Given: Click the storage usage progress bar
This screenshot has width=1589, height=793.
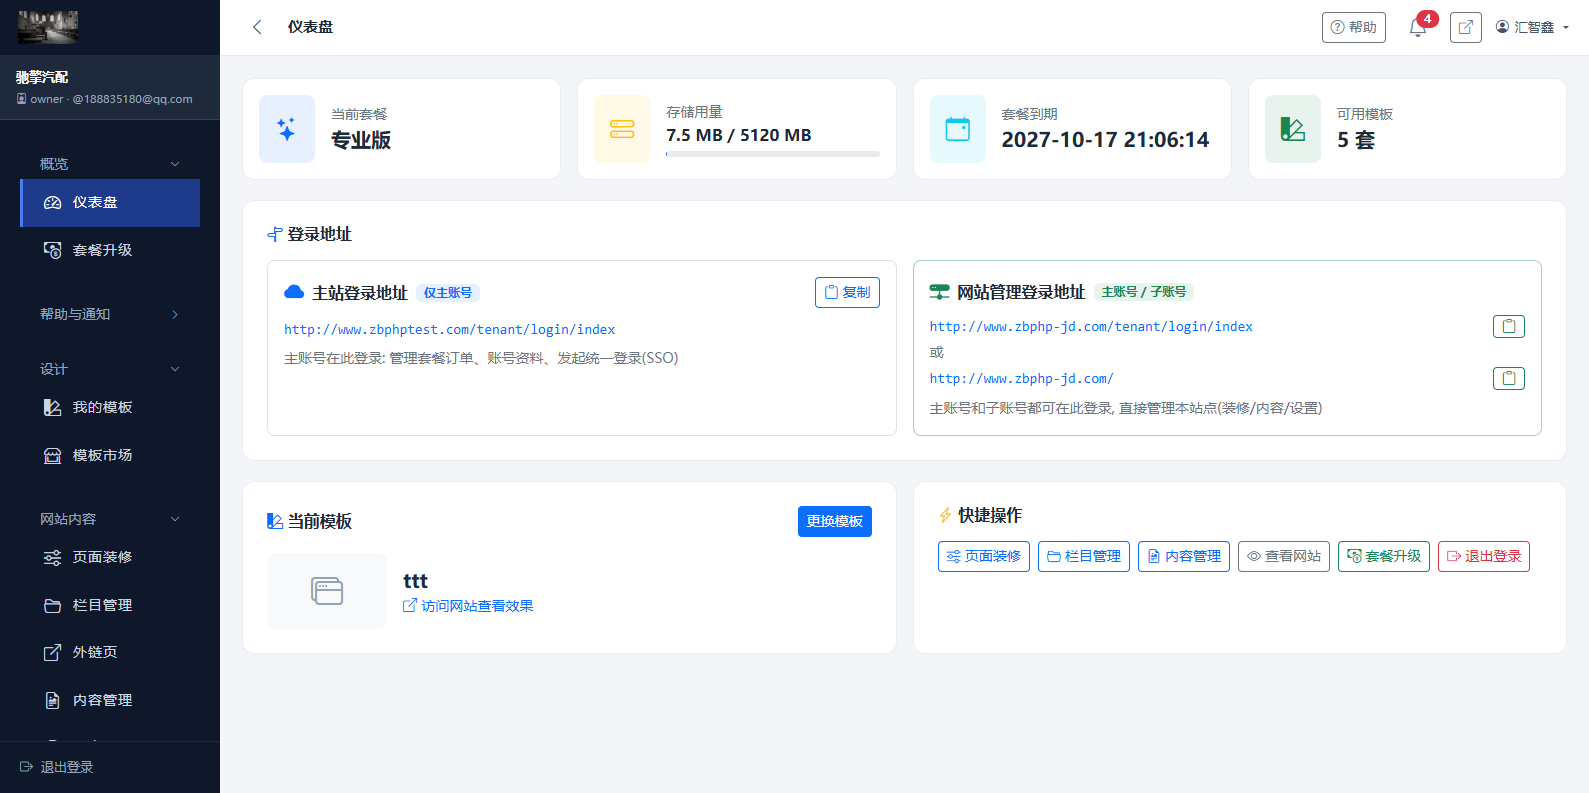Looking at the screenshot, I should [773, 154].
